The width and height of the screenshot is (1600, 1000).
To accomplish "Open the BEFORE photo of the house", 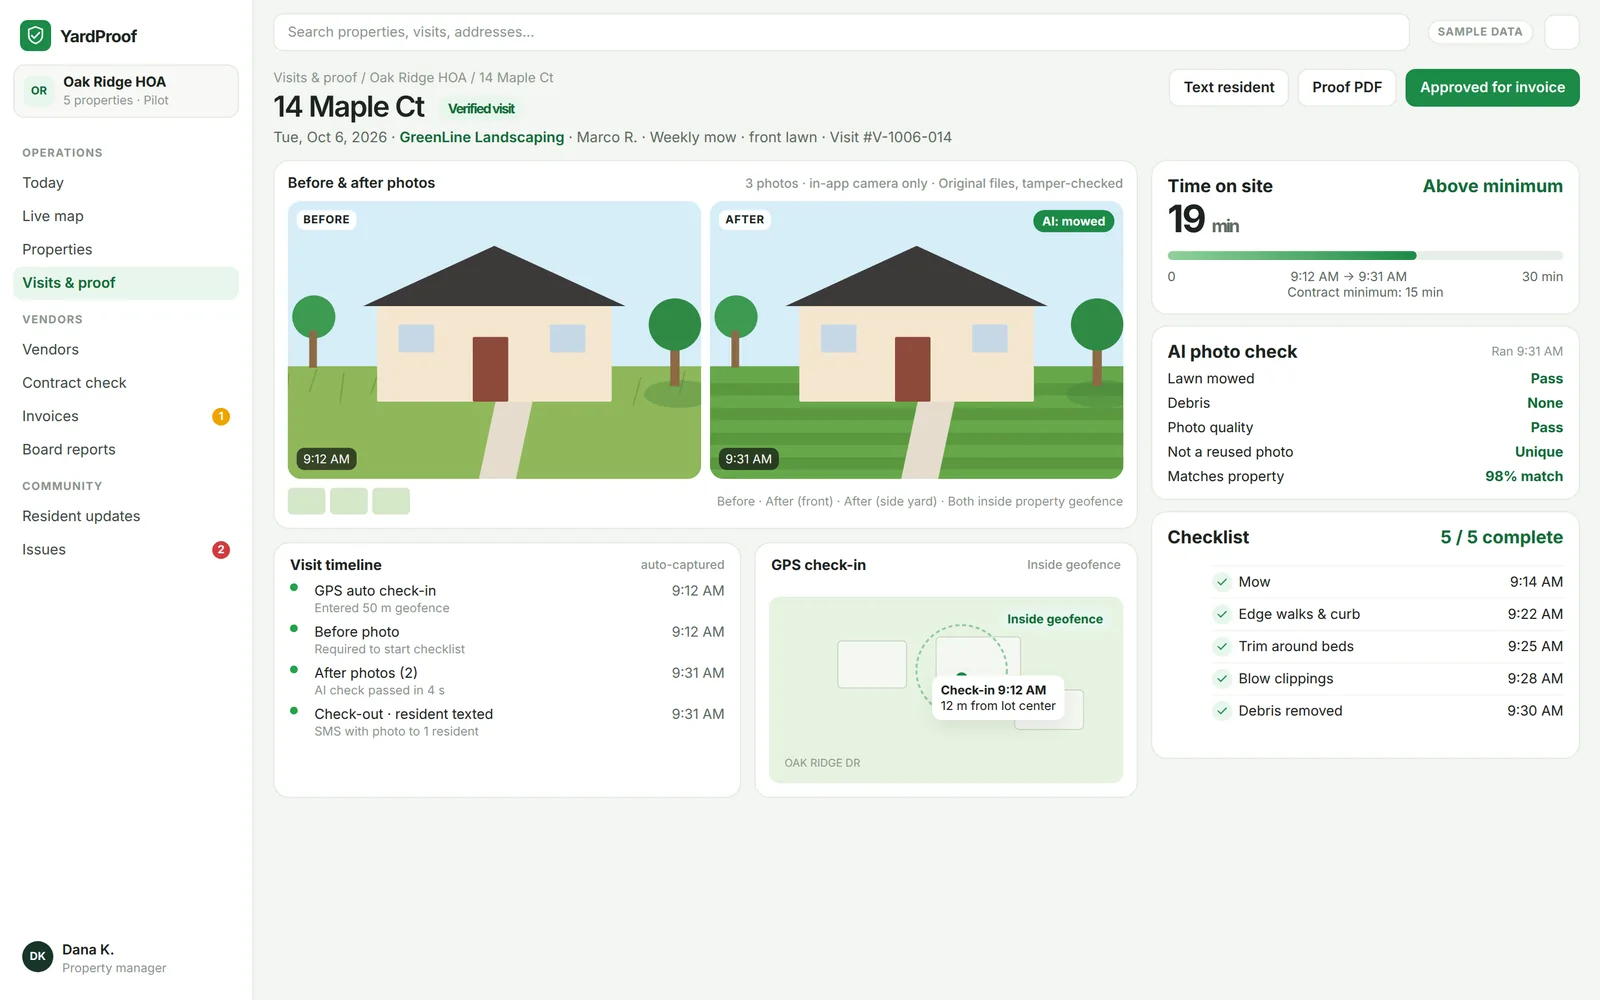I will point(494,340).
